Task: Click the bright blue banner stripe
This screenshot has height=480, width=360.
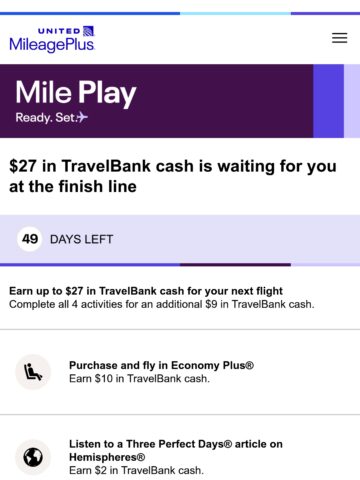Action: click(328, 101)
